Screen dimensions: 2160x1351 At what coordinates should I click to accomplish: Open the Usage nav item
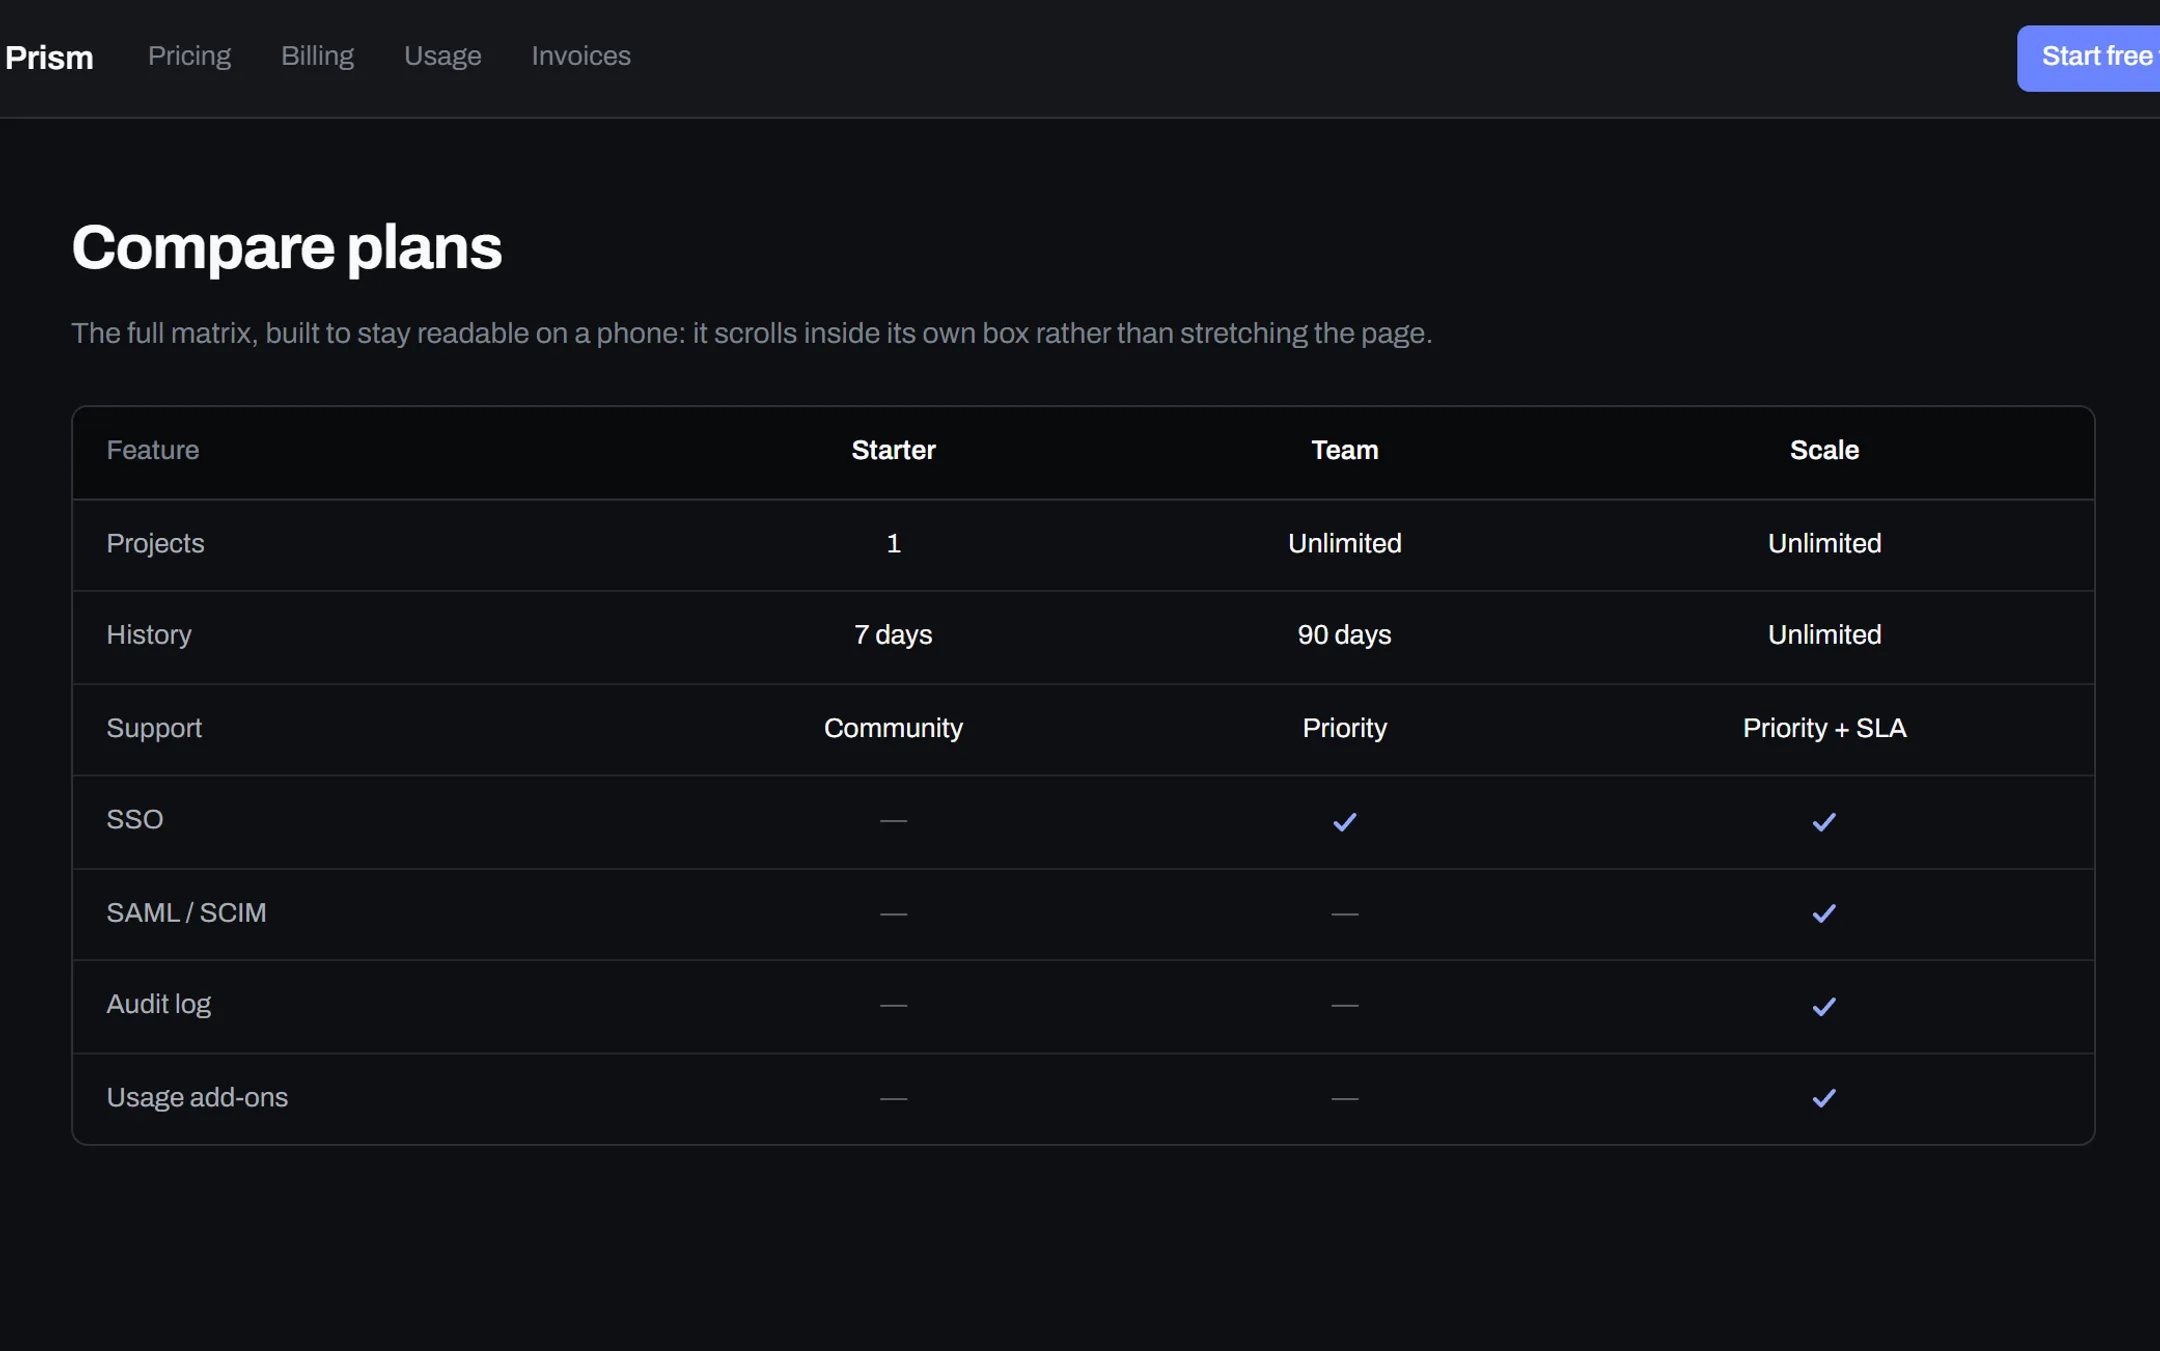click(x=442, y=56)
